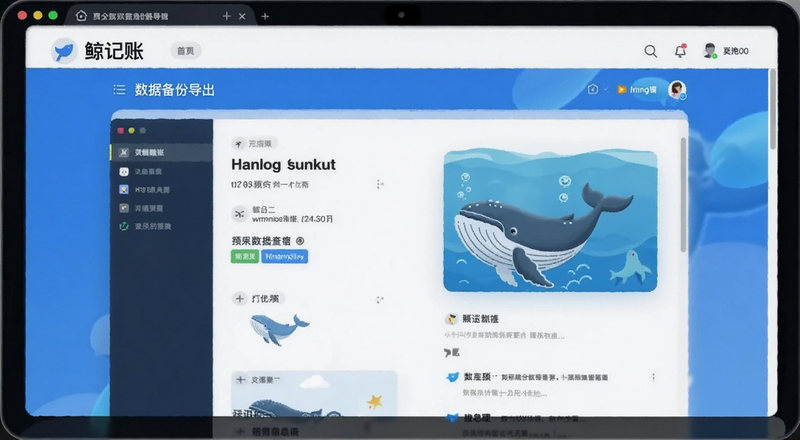Screen dimensions: 800x440
Task: Close the current browser tab
Action: (x=242, y=16)
